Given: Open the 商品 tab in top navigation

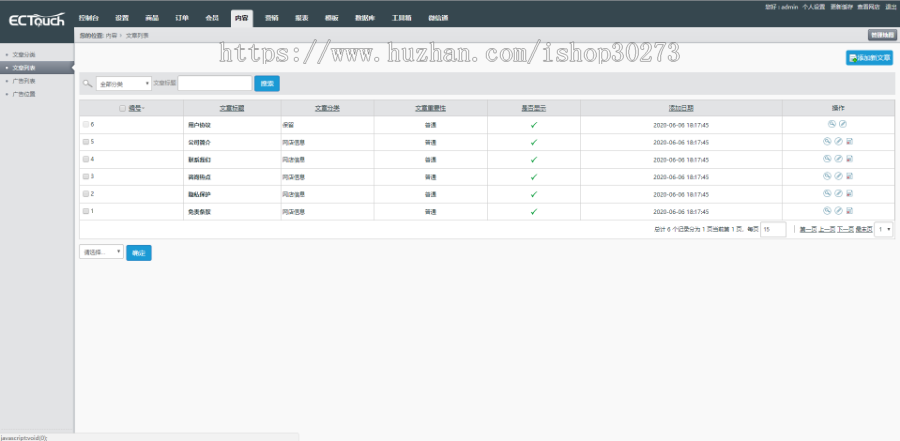Looking at the screenshot, I should 151,18.
